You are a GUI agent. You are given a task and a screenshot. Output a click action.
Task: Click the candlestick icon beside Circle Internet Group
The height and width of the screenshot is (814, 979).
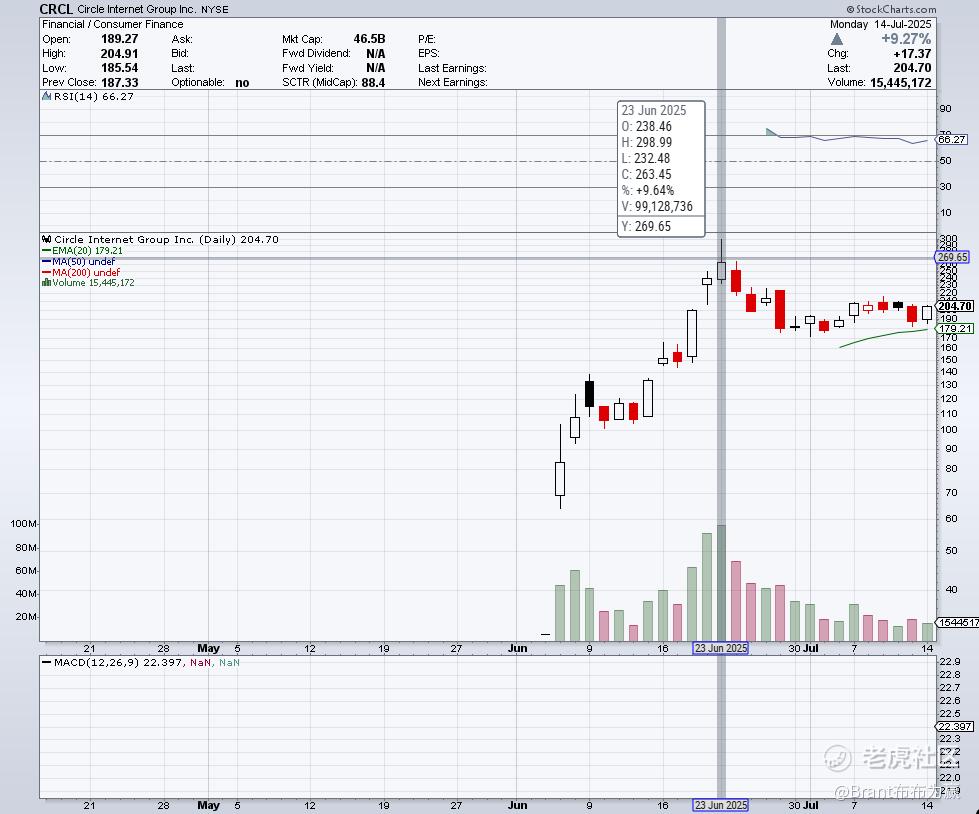point(46,239)
